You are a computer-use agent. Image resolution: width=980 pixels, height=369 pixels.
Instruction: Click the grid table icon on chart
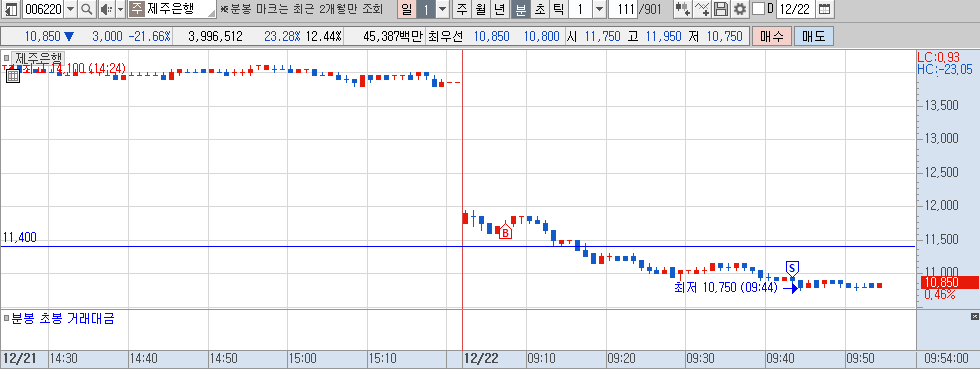pos(12,76)
